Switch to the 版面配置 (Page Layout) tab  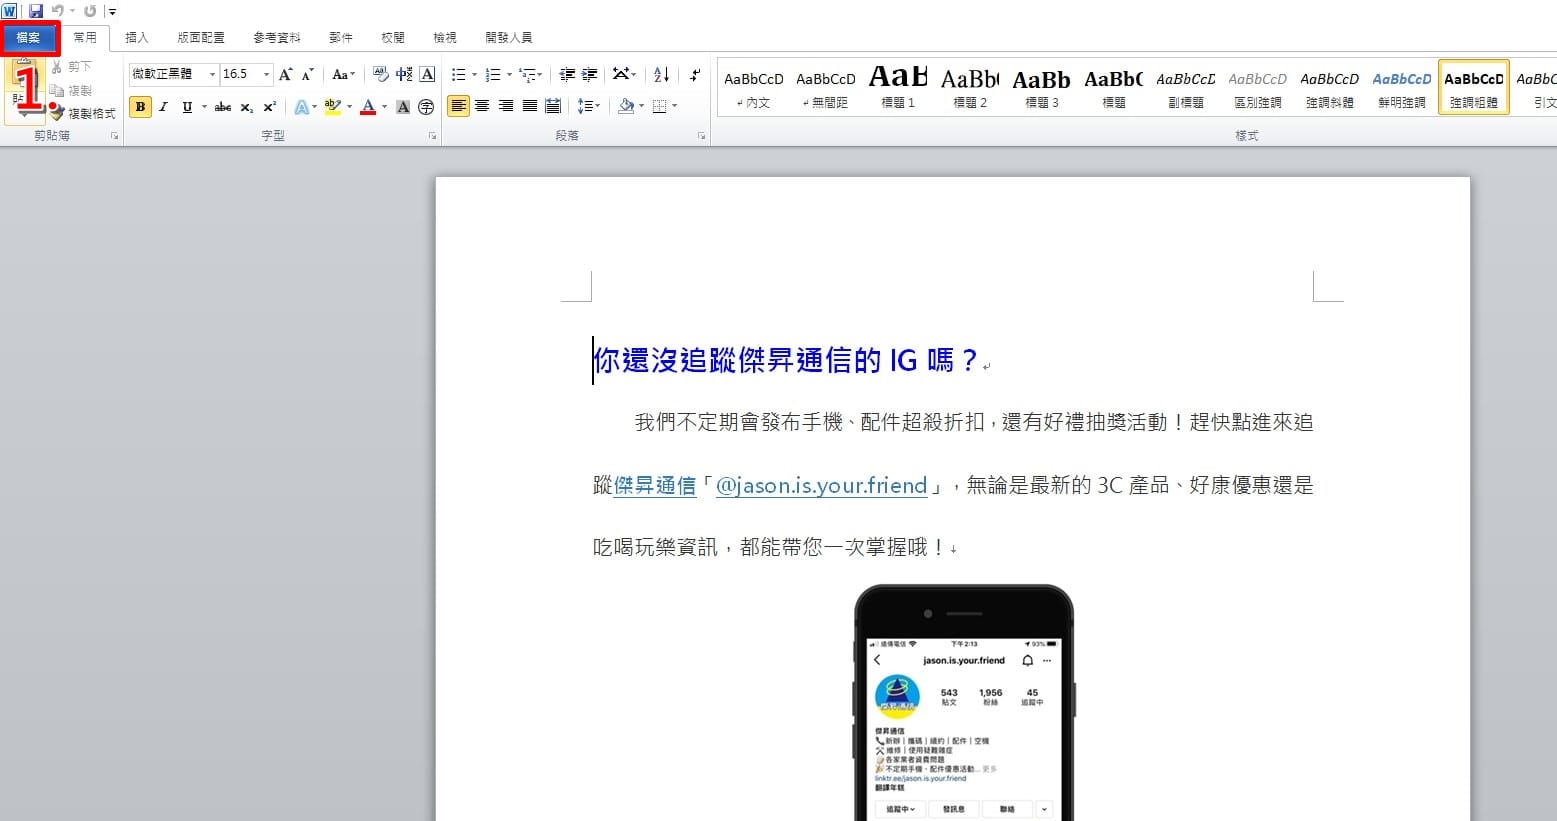201,38
